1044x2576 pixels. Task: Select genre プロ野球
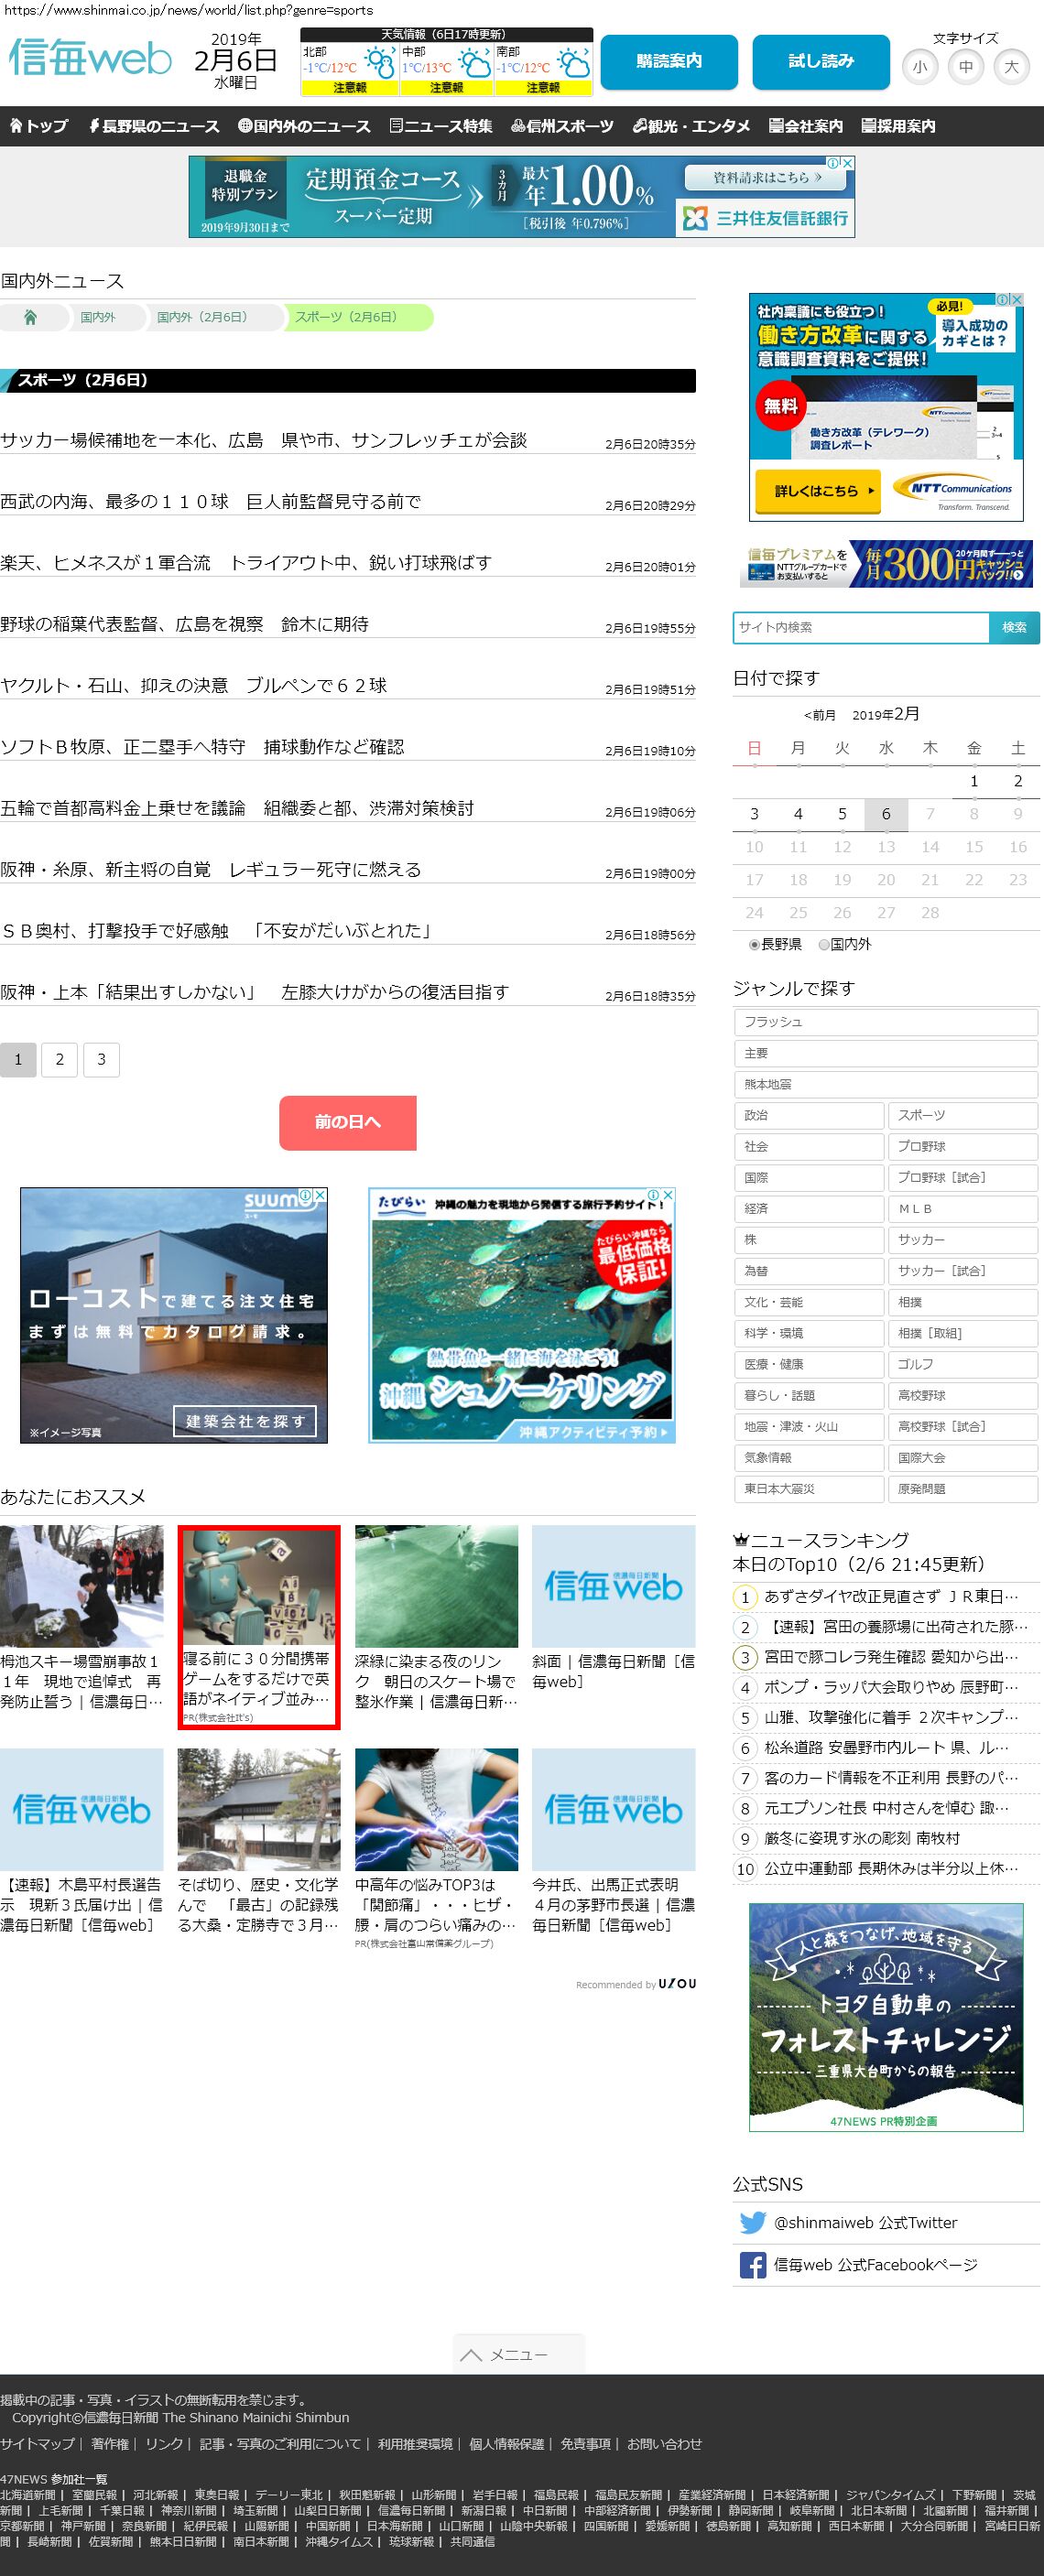(x=962, y=1146)
